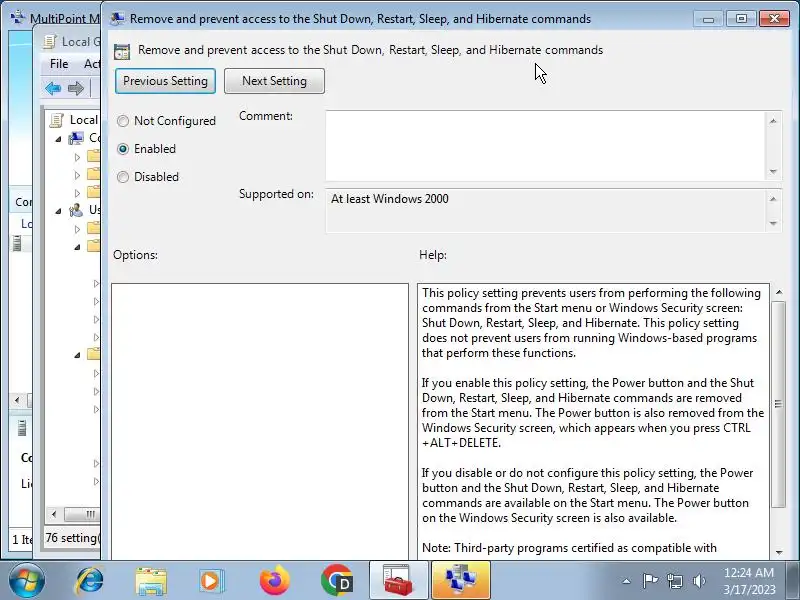Click Supported on box up arrow
This screenshot has height=600, width=800.
(773, 199)
